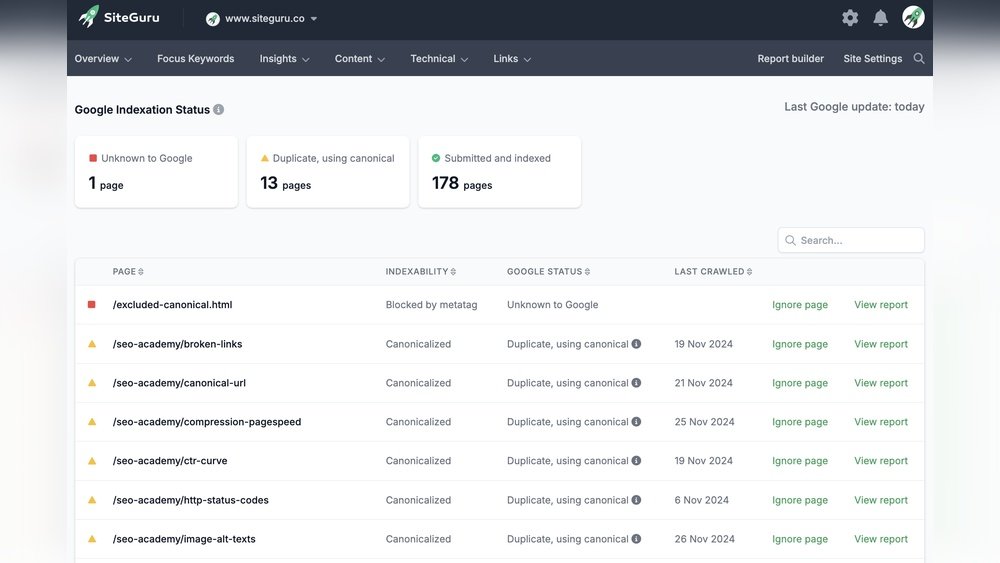Select the Submitted and indexed card
Viewport: 1000px width, 563px height.
coord(499,172)
